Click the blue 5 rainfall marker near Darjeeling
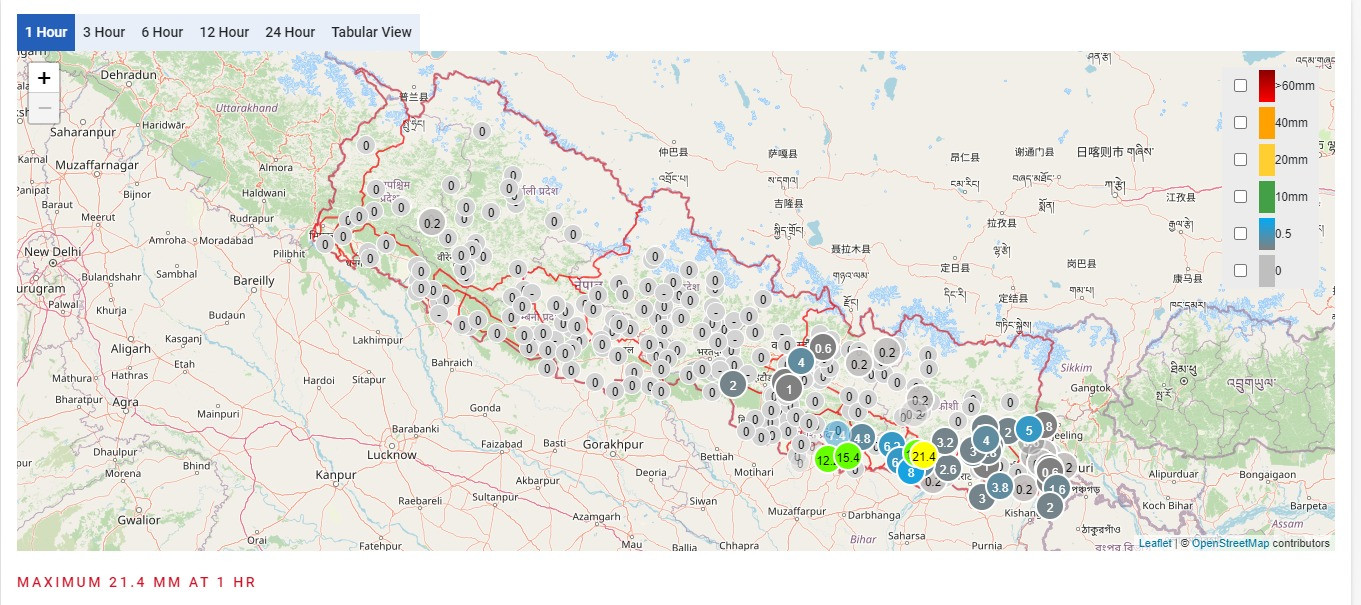 1029,430
